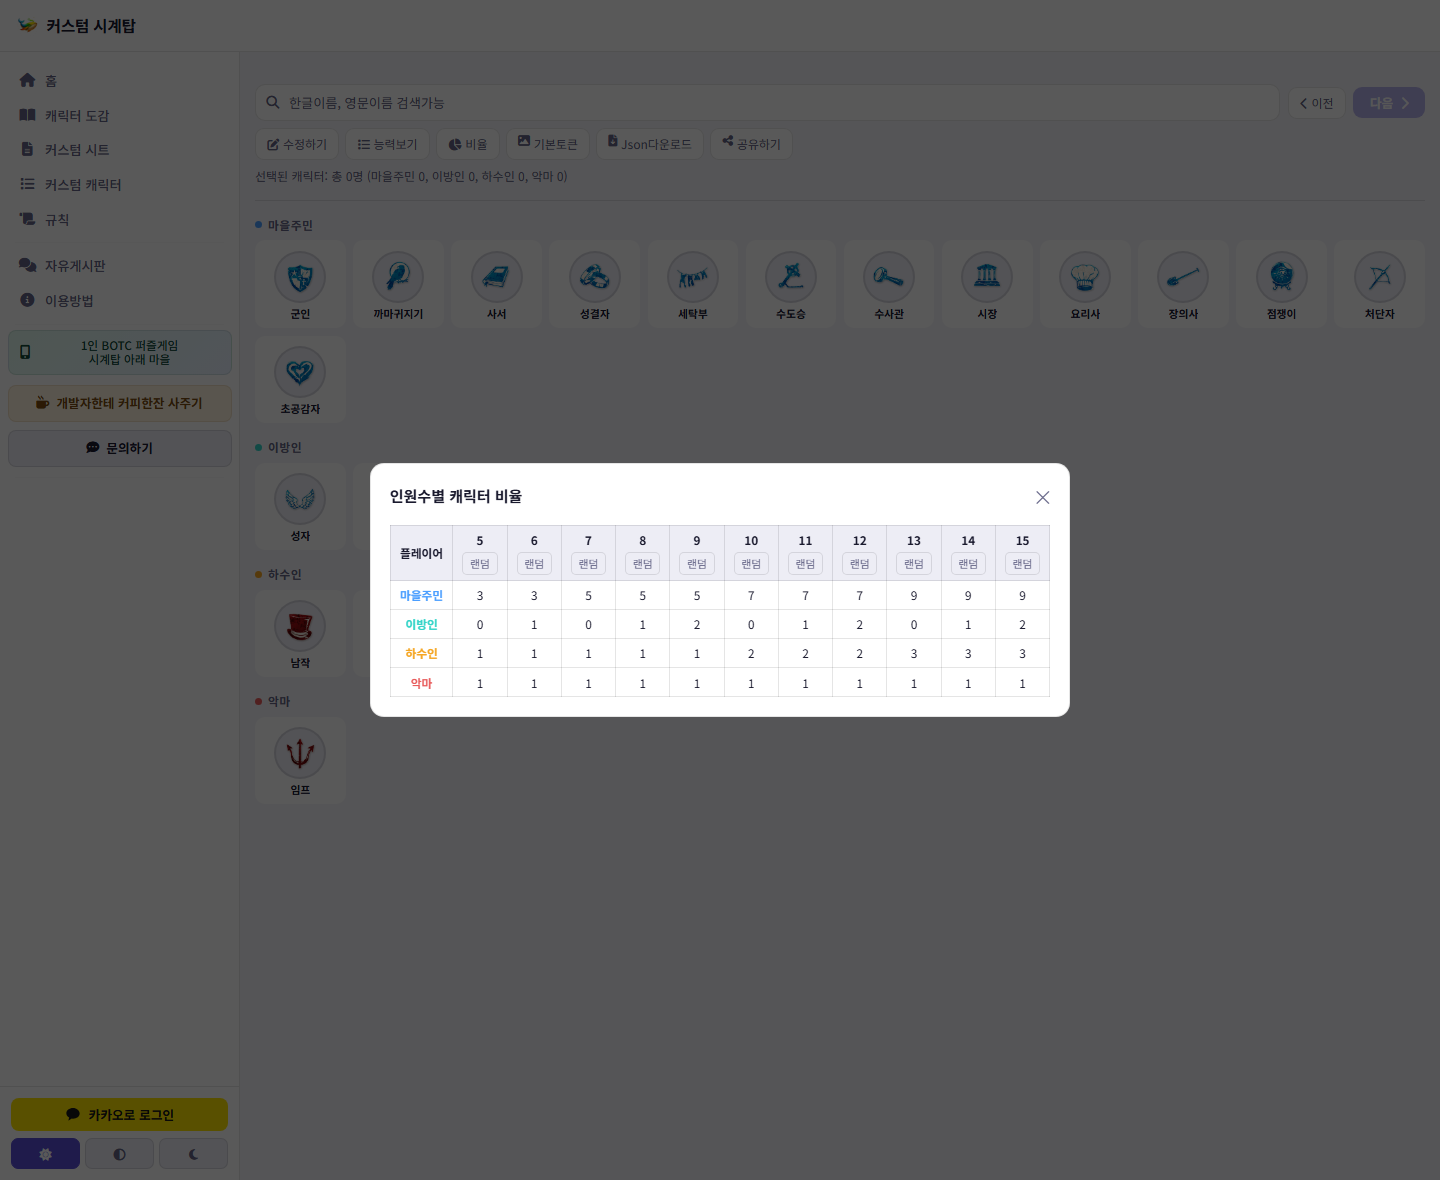This screenshot has width=1440, height=1180.
Task: Click the 랜덤 button under 13 players
Action: pos(914,564)
